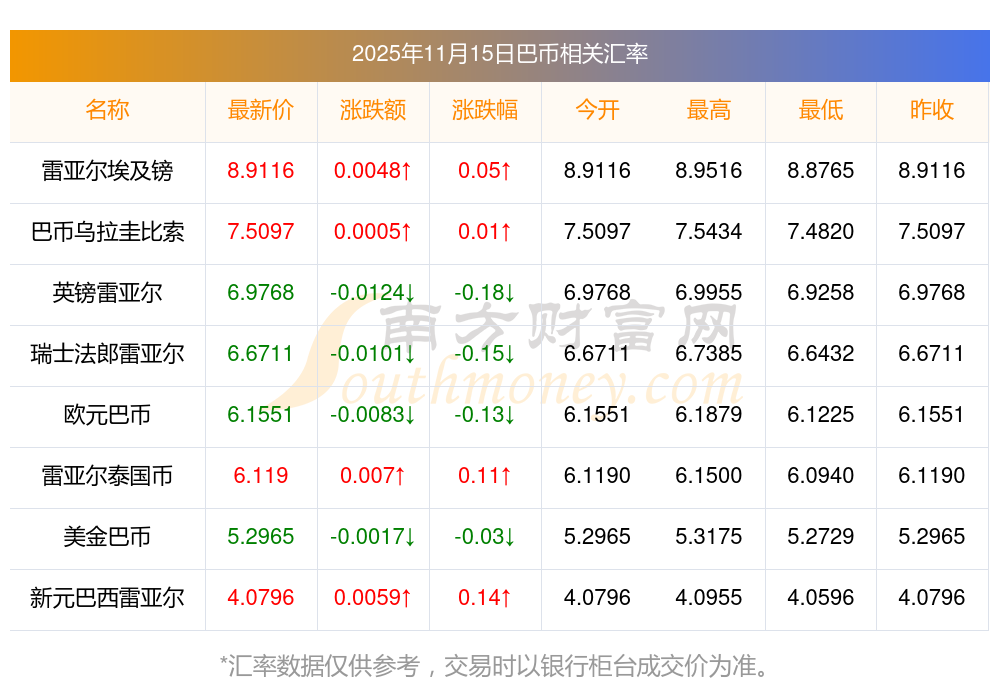
Task: Open the 欧元巴币 row name
Action: (107, 415)
